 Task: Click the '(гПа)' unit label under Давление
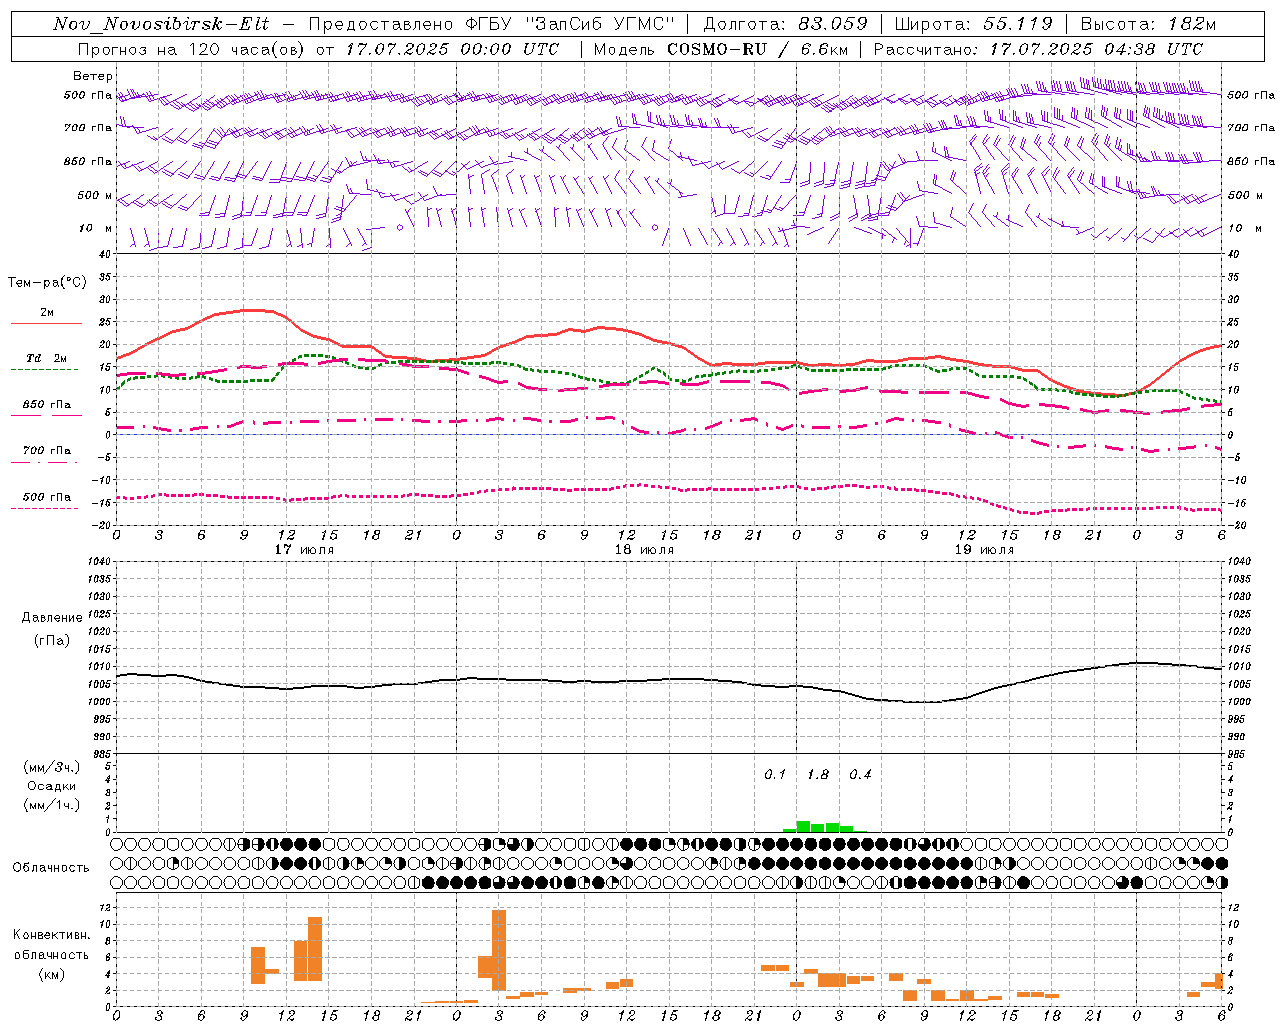[52, 641]
